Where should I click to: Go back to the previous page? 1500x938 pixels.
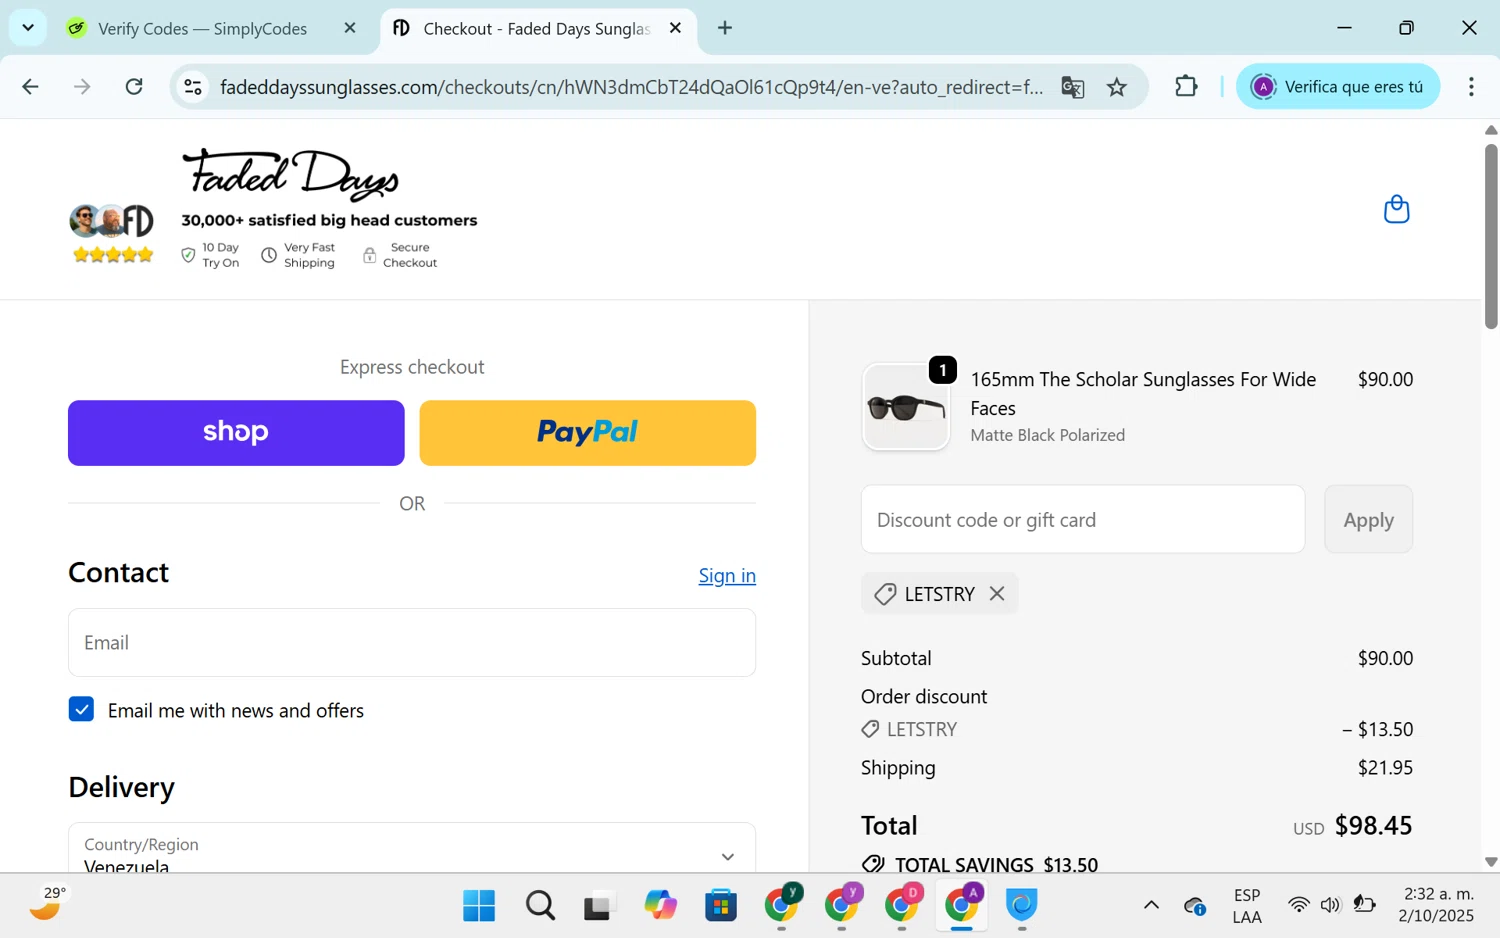coord(30,87)
